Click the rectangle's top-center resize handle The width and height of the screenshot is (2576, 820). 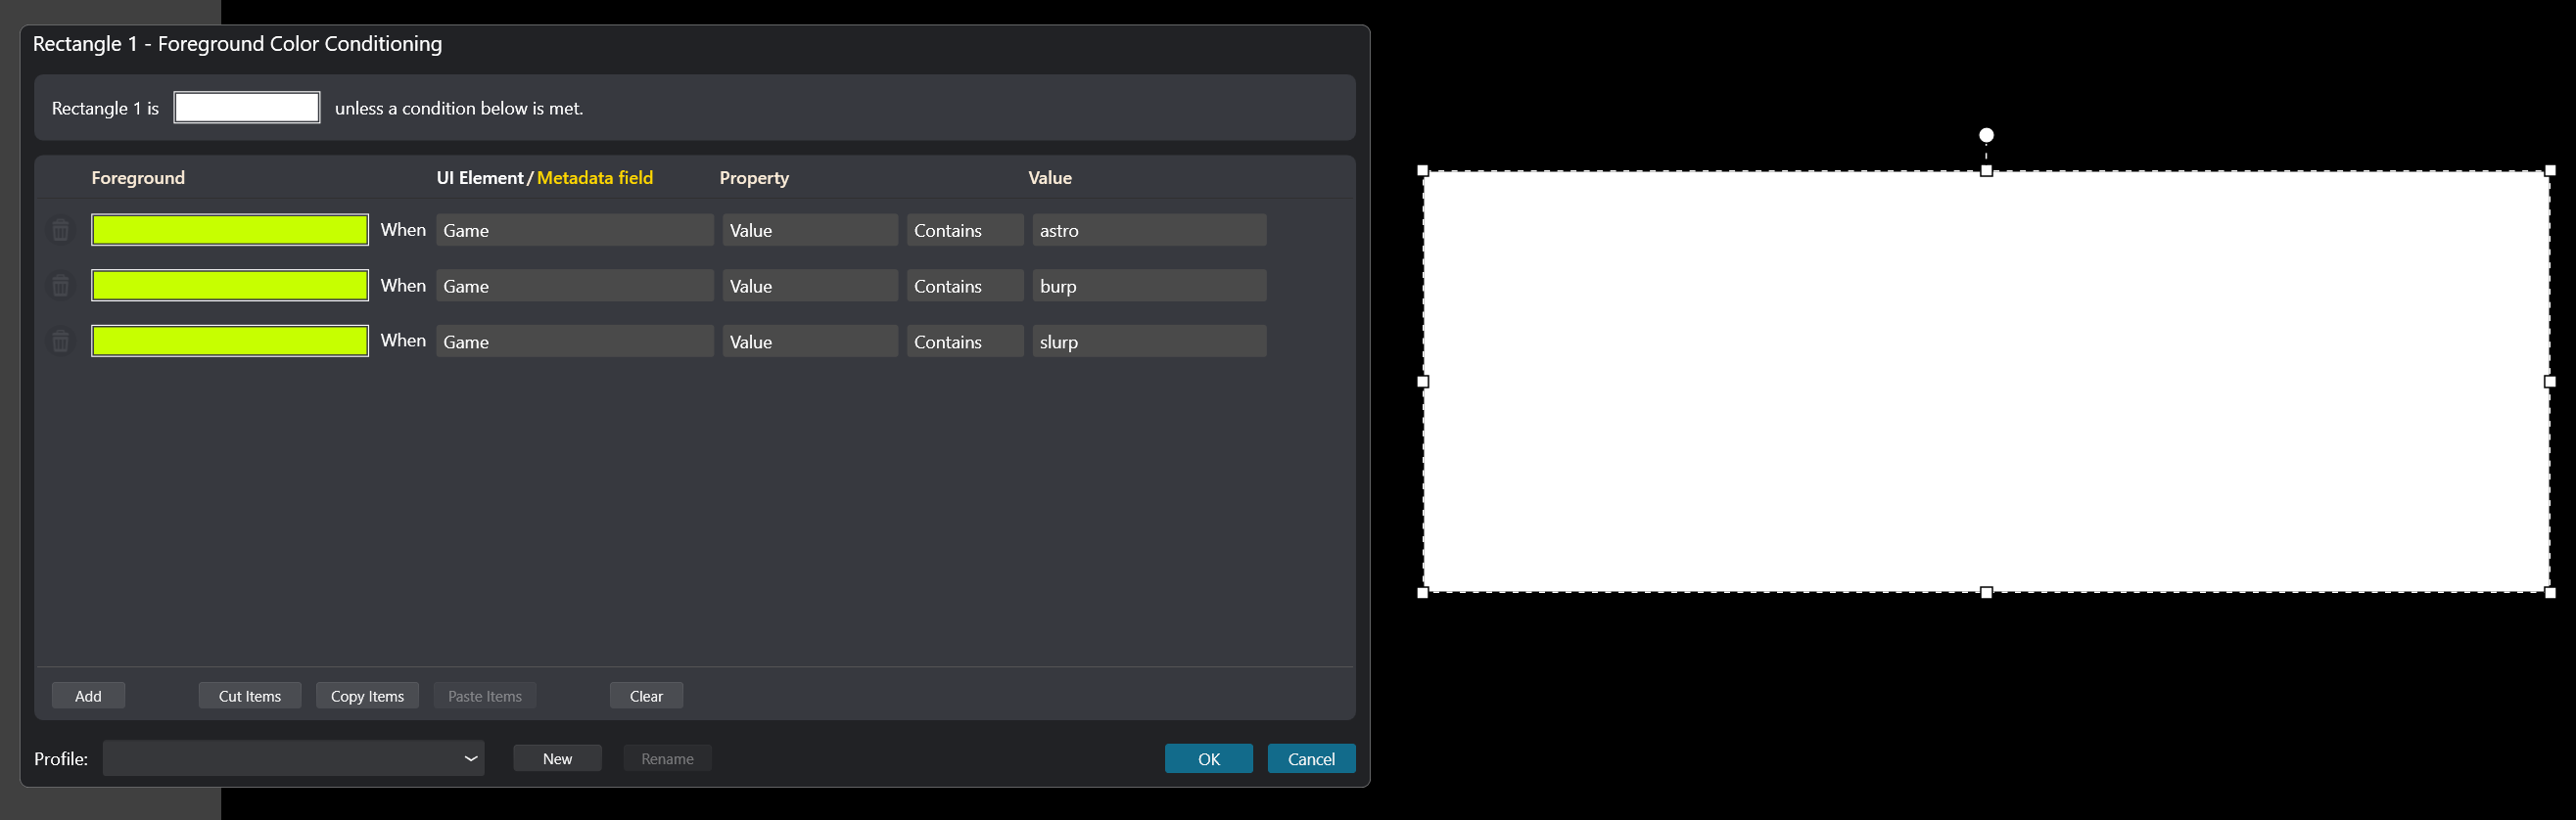point(1986,171)
